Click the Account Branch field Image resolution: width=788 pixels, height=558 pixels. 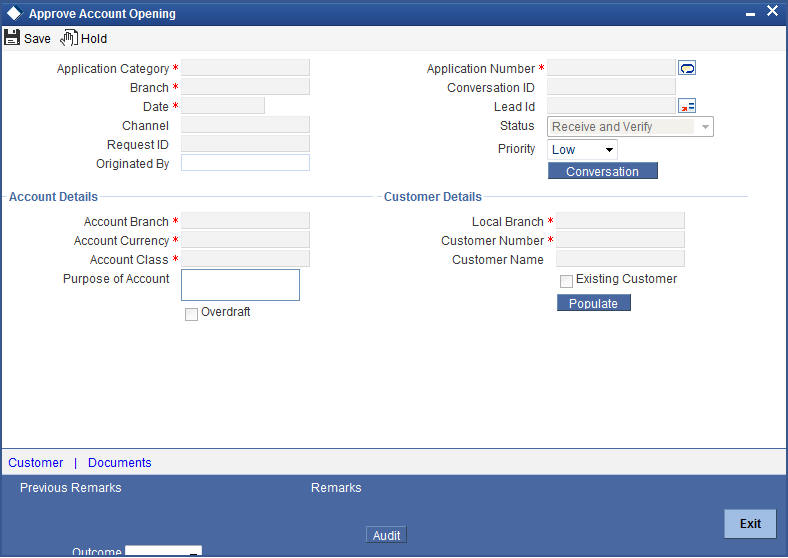[245, 221]
